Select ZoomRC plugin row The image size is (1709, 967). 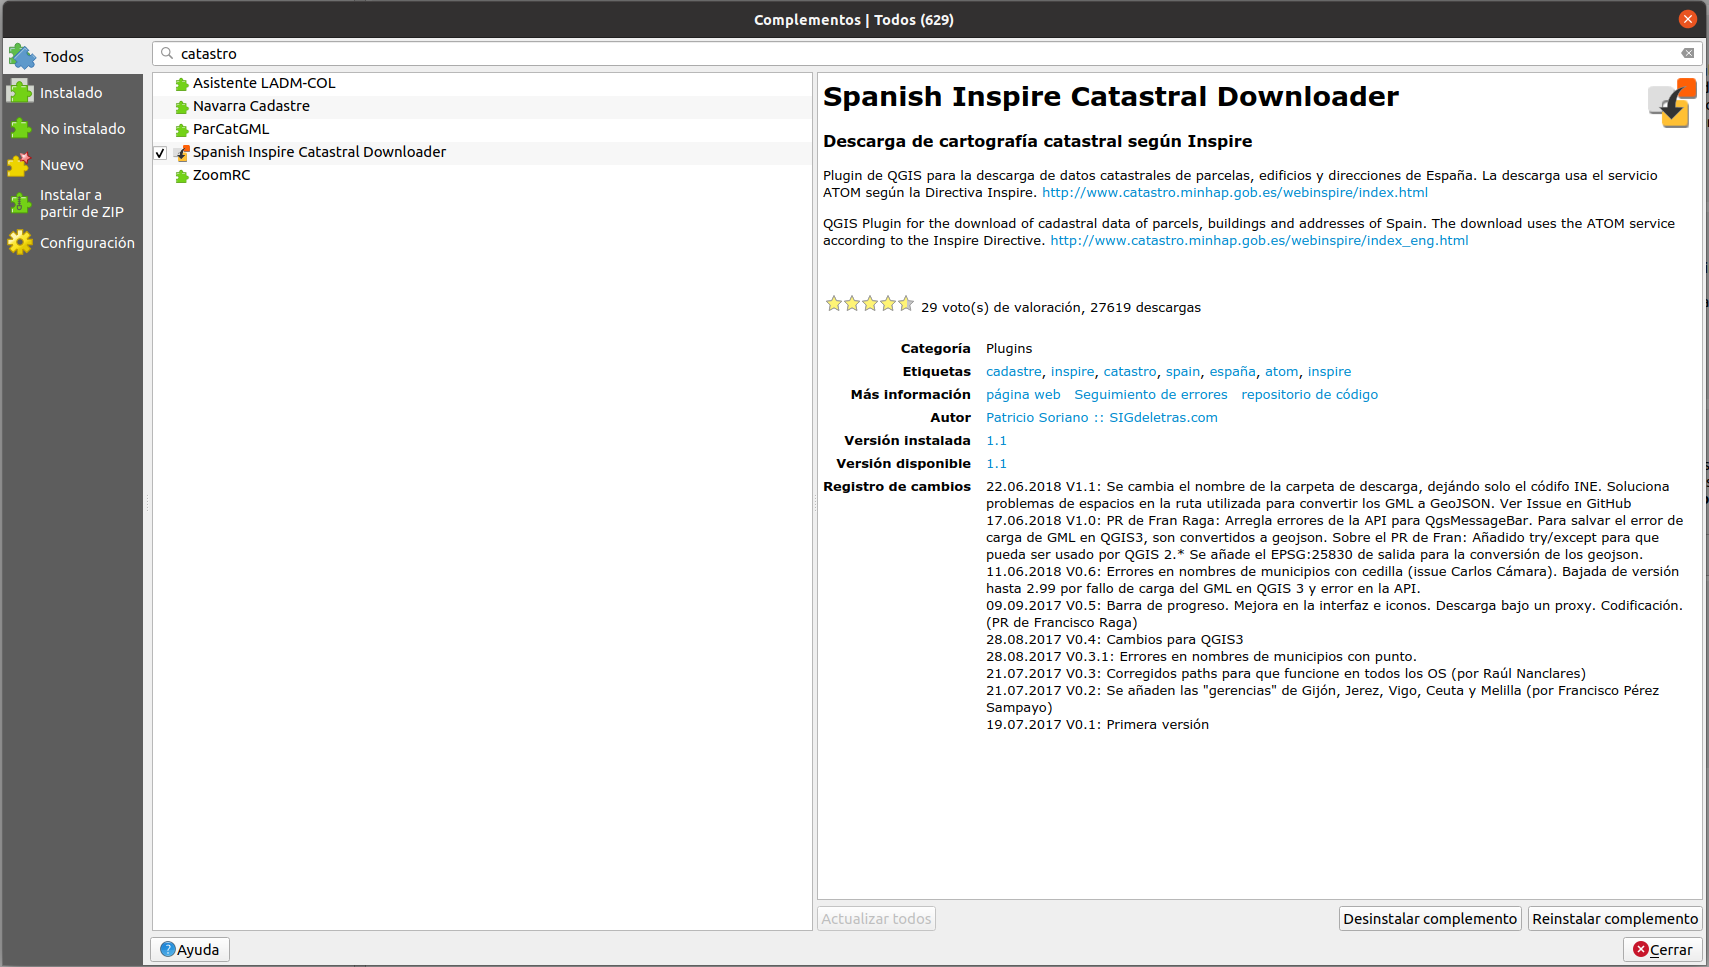click(x=482, y=175)
